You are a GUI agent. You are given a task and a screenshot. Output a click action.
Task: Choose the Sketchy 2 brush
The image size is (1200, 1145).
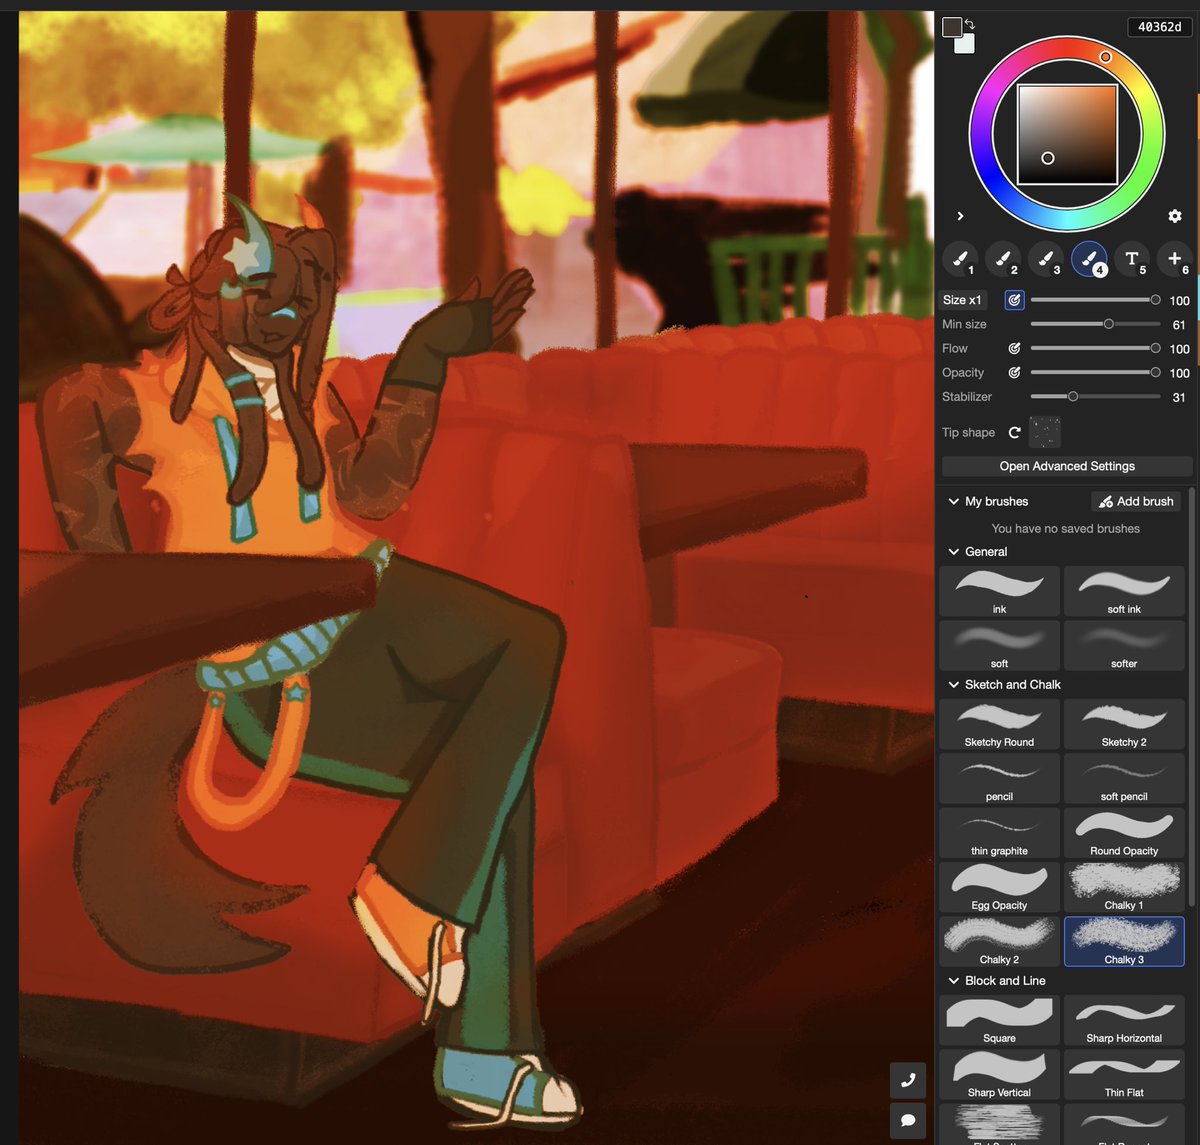(1124, 724)
